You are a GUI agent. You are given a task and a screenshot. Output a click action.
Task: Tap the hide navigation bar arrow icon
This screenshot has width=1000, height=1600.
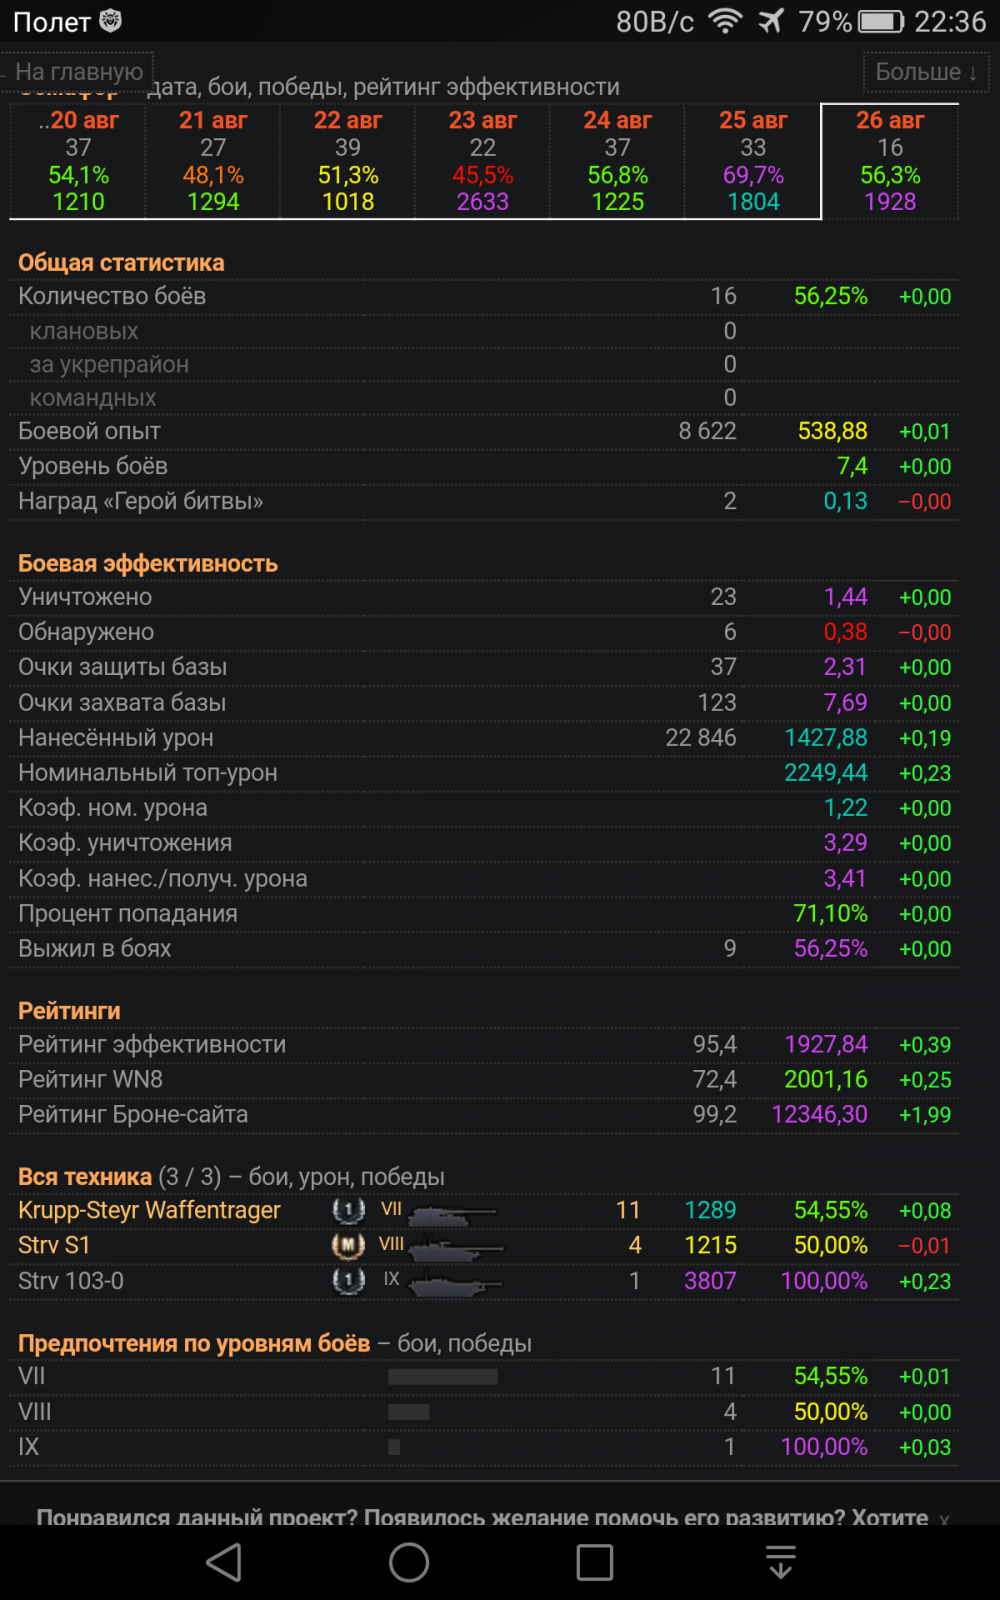click(x=780, y=1562)
